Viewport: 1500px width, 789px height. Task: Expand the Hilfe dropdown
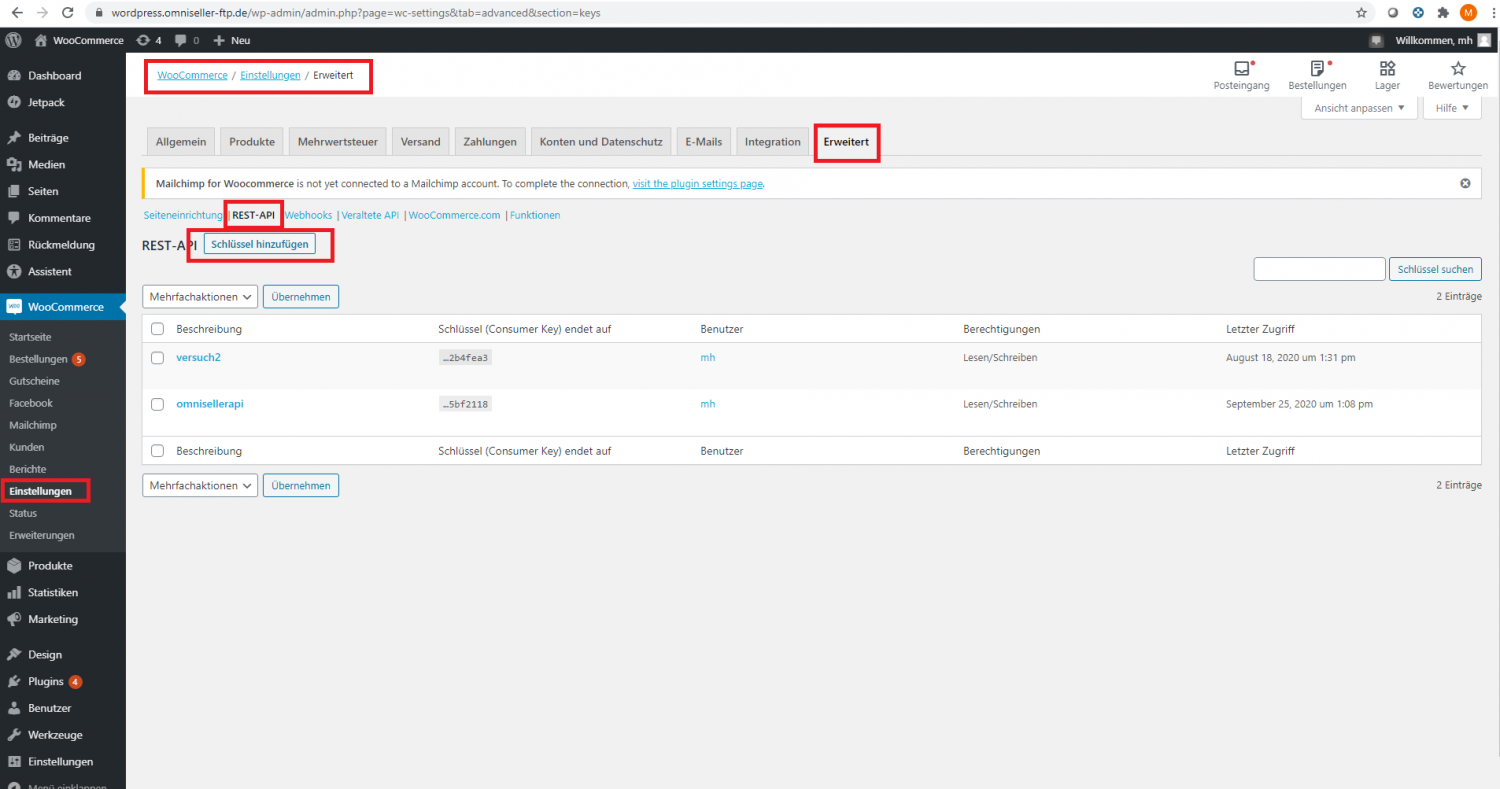(x=1451, y=108)
